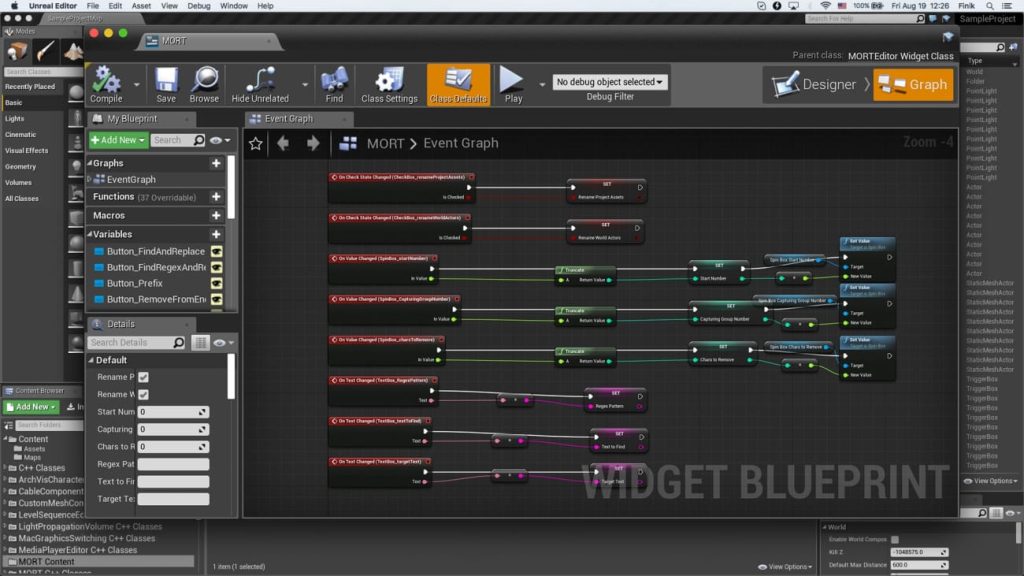Open Class Settings
Screen dimensions: 1024x576
tap(389, 85)
